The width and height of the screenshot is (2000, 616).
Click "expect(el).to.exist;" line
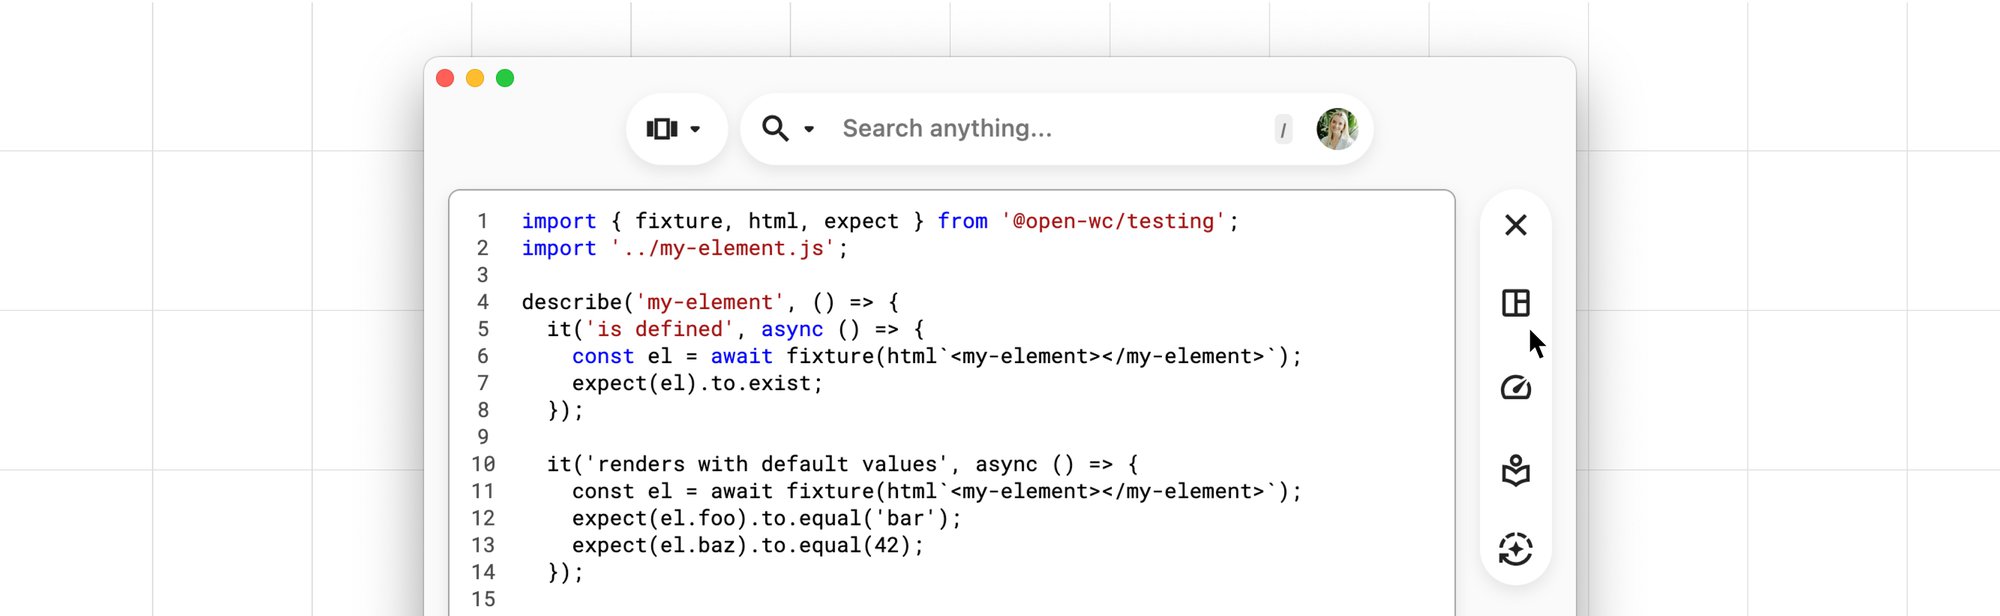[697, 383]
